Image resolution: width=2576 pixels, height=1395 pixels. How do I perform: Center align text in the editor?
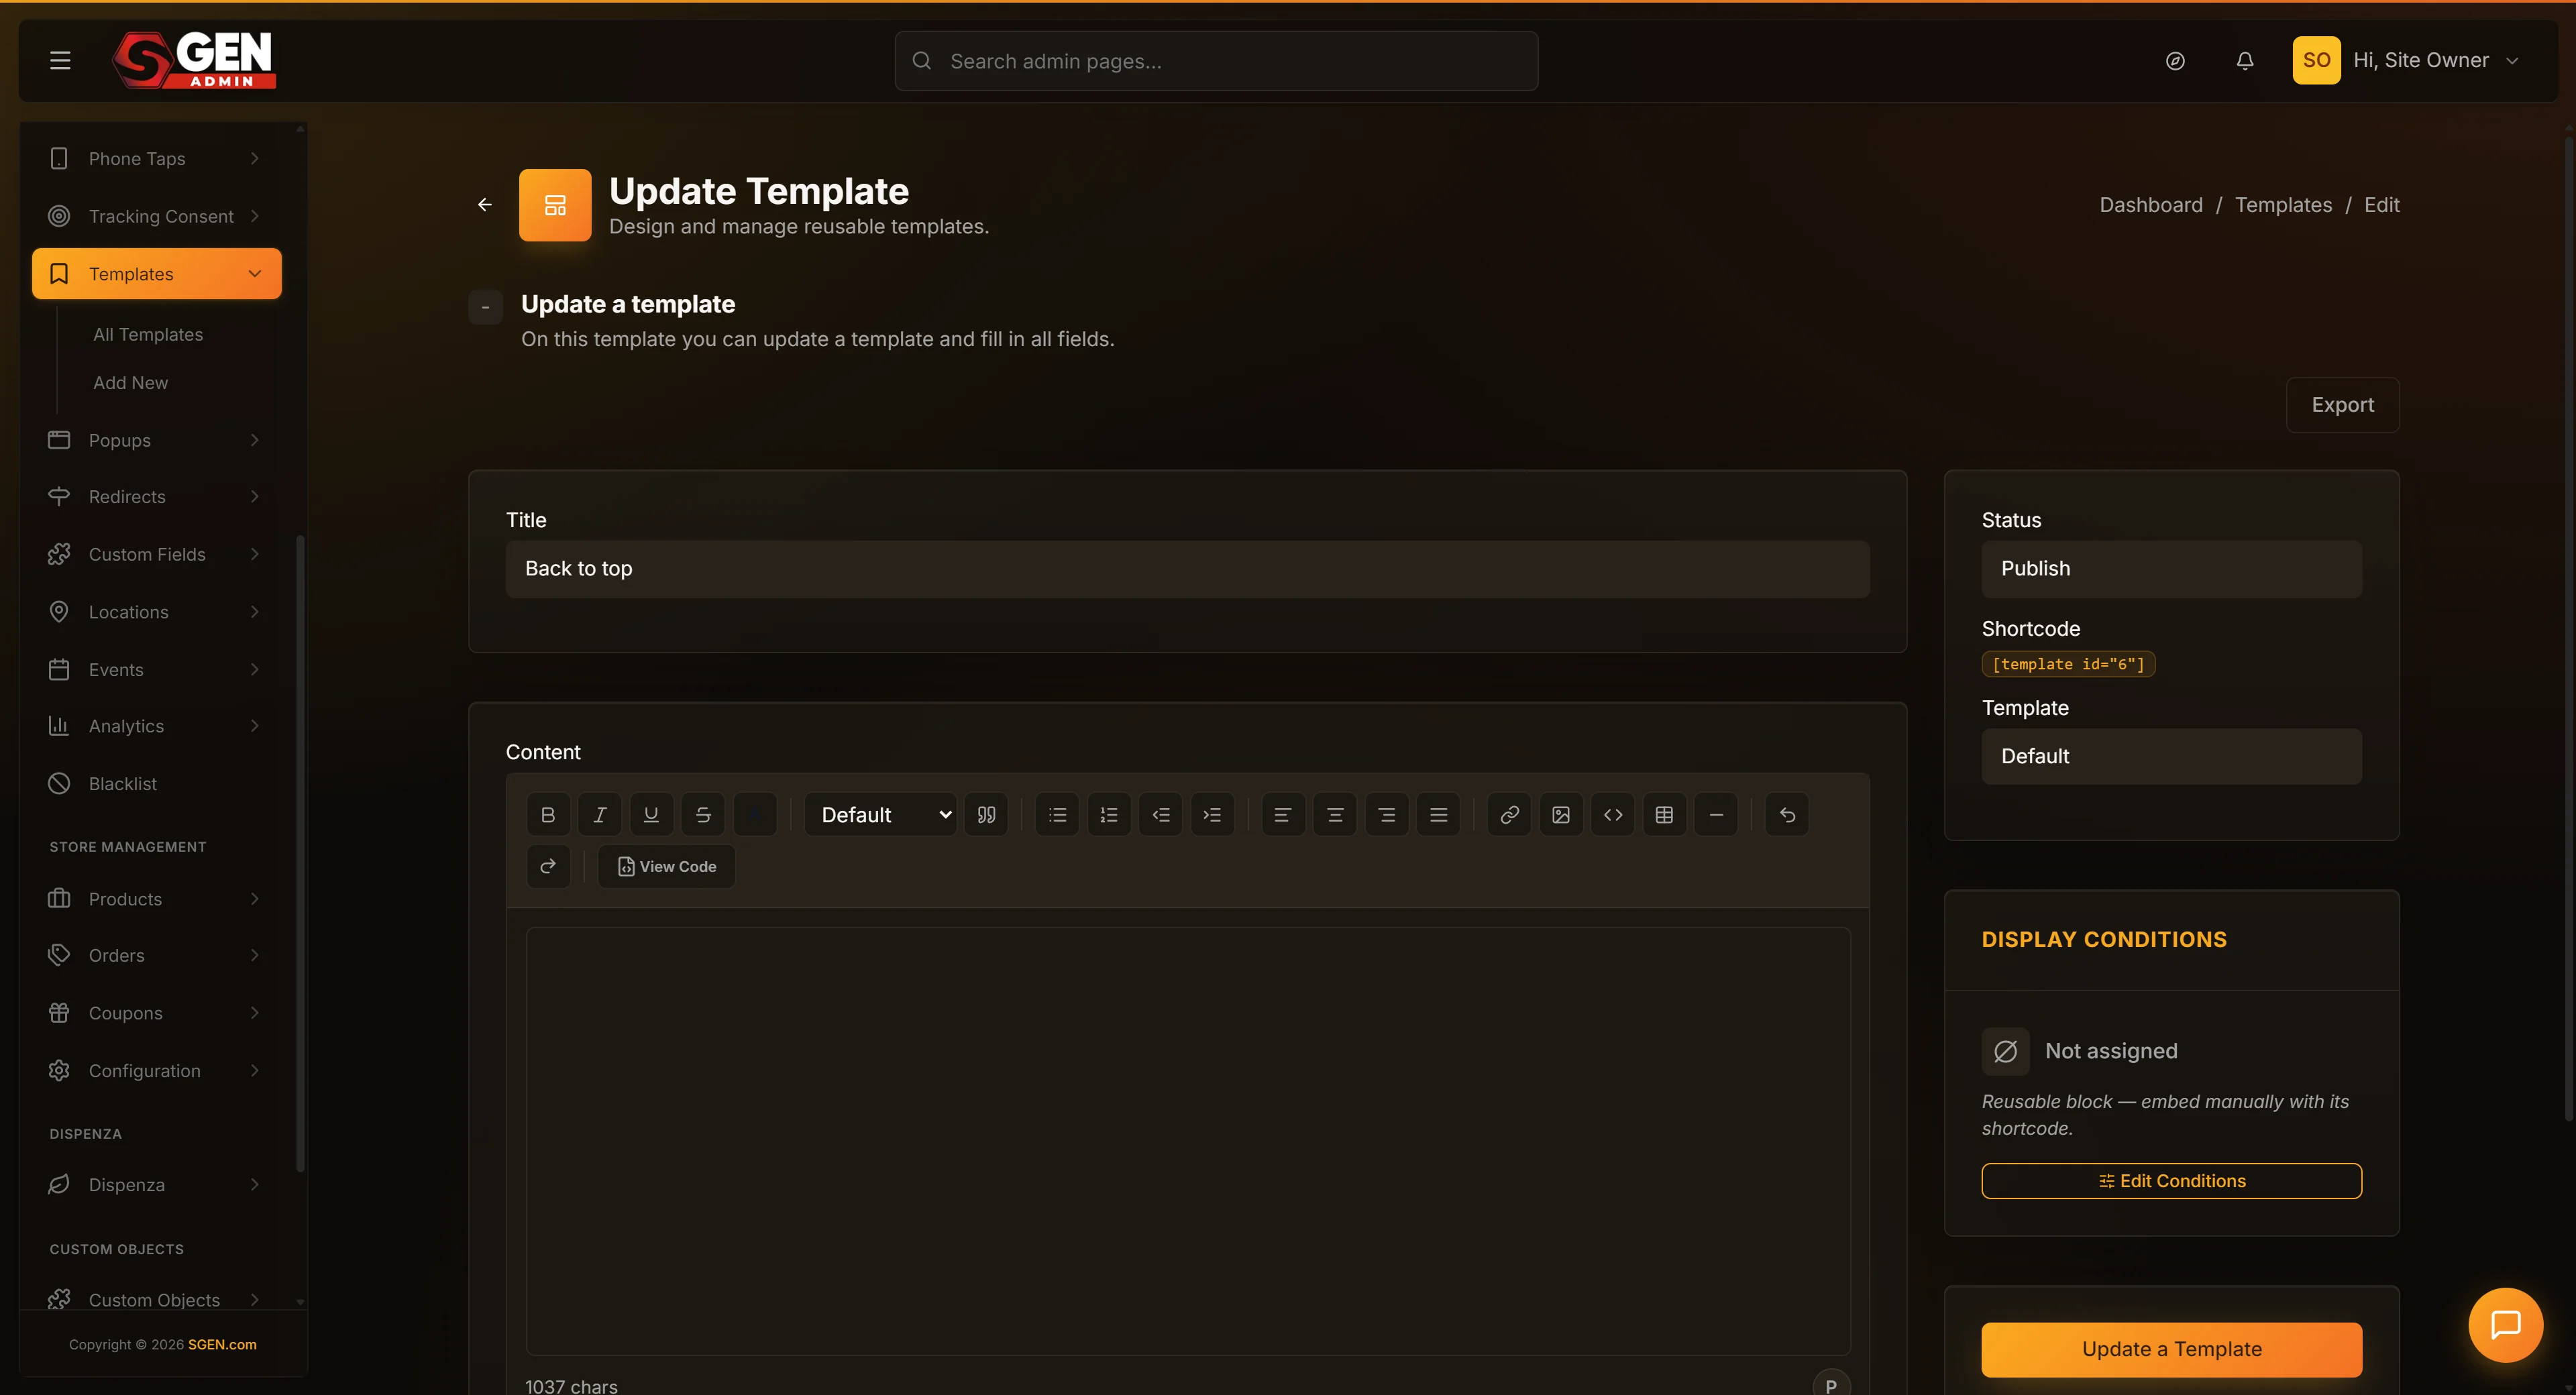point(1335,815)
